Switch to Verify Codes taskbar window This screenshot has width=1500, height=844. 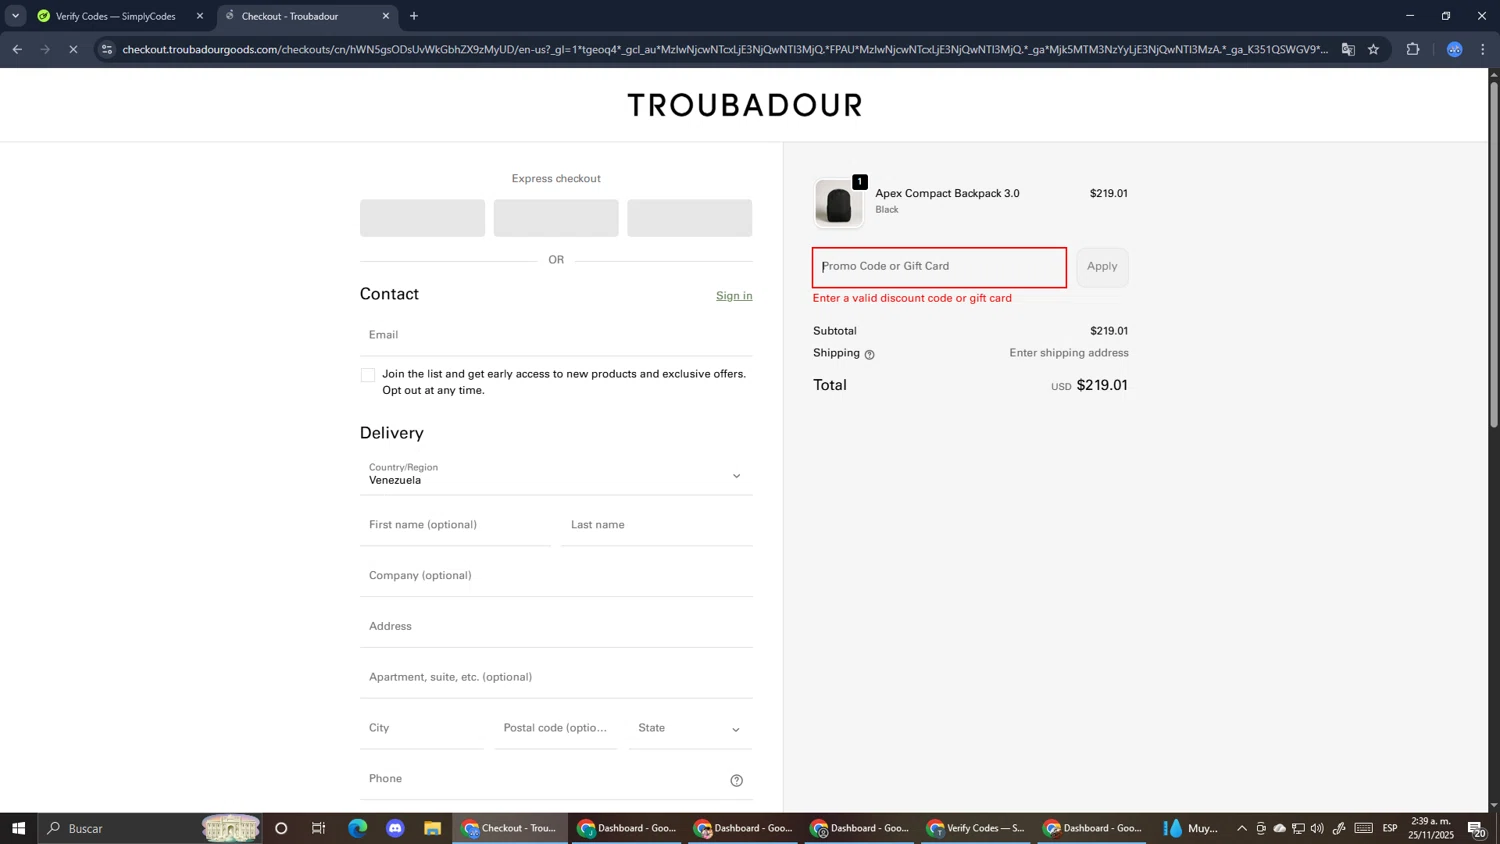tap(976, 828)
